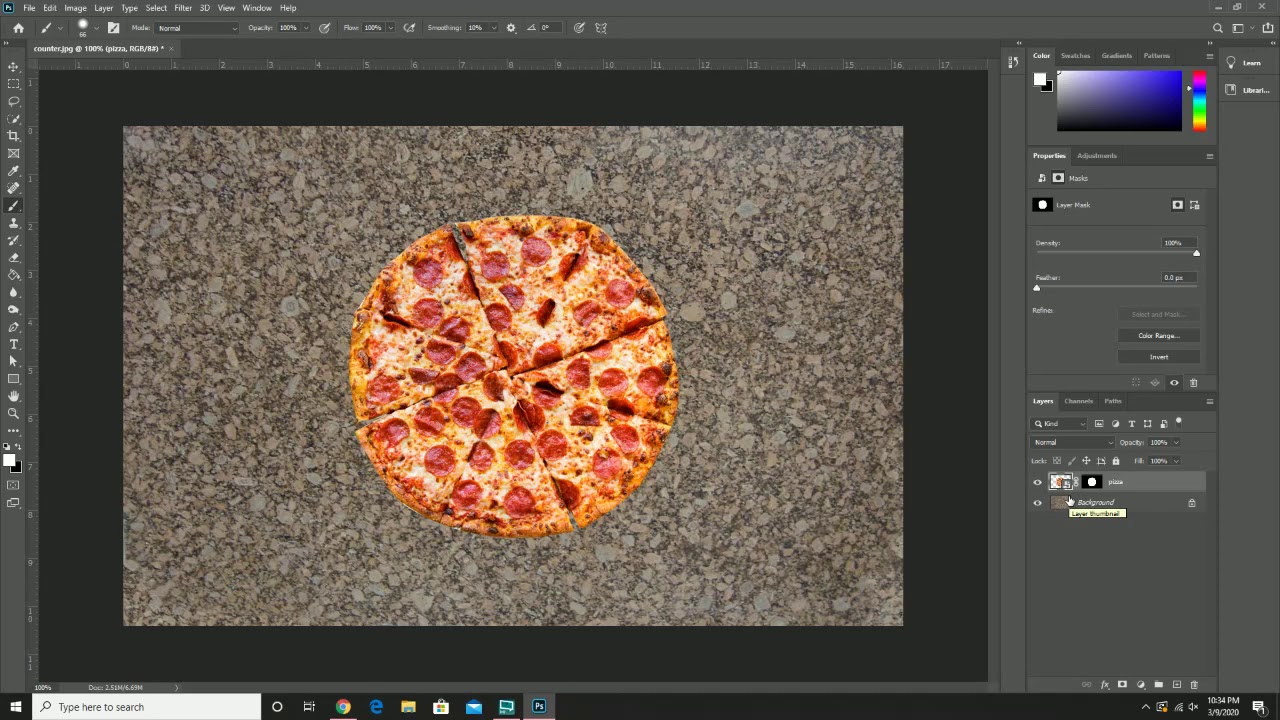This screenshot has width=1280, height=720.
Task: Switch to the Paths tab
Action: [x=1113, y=401]
